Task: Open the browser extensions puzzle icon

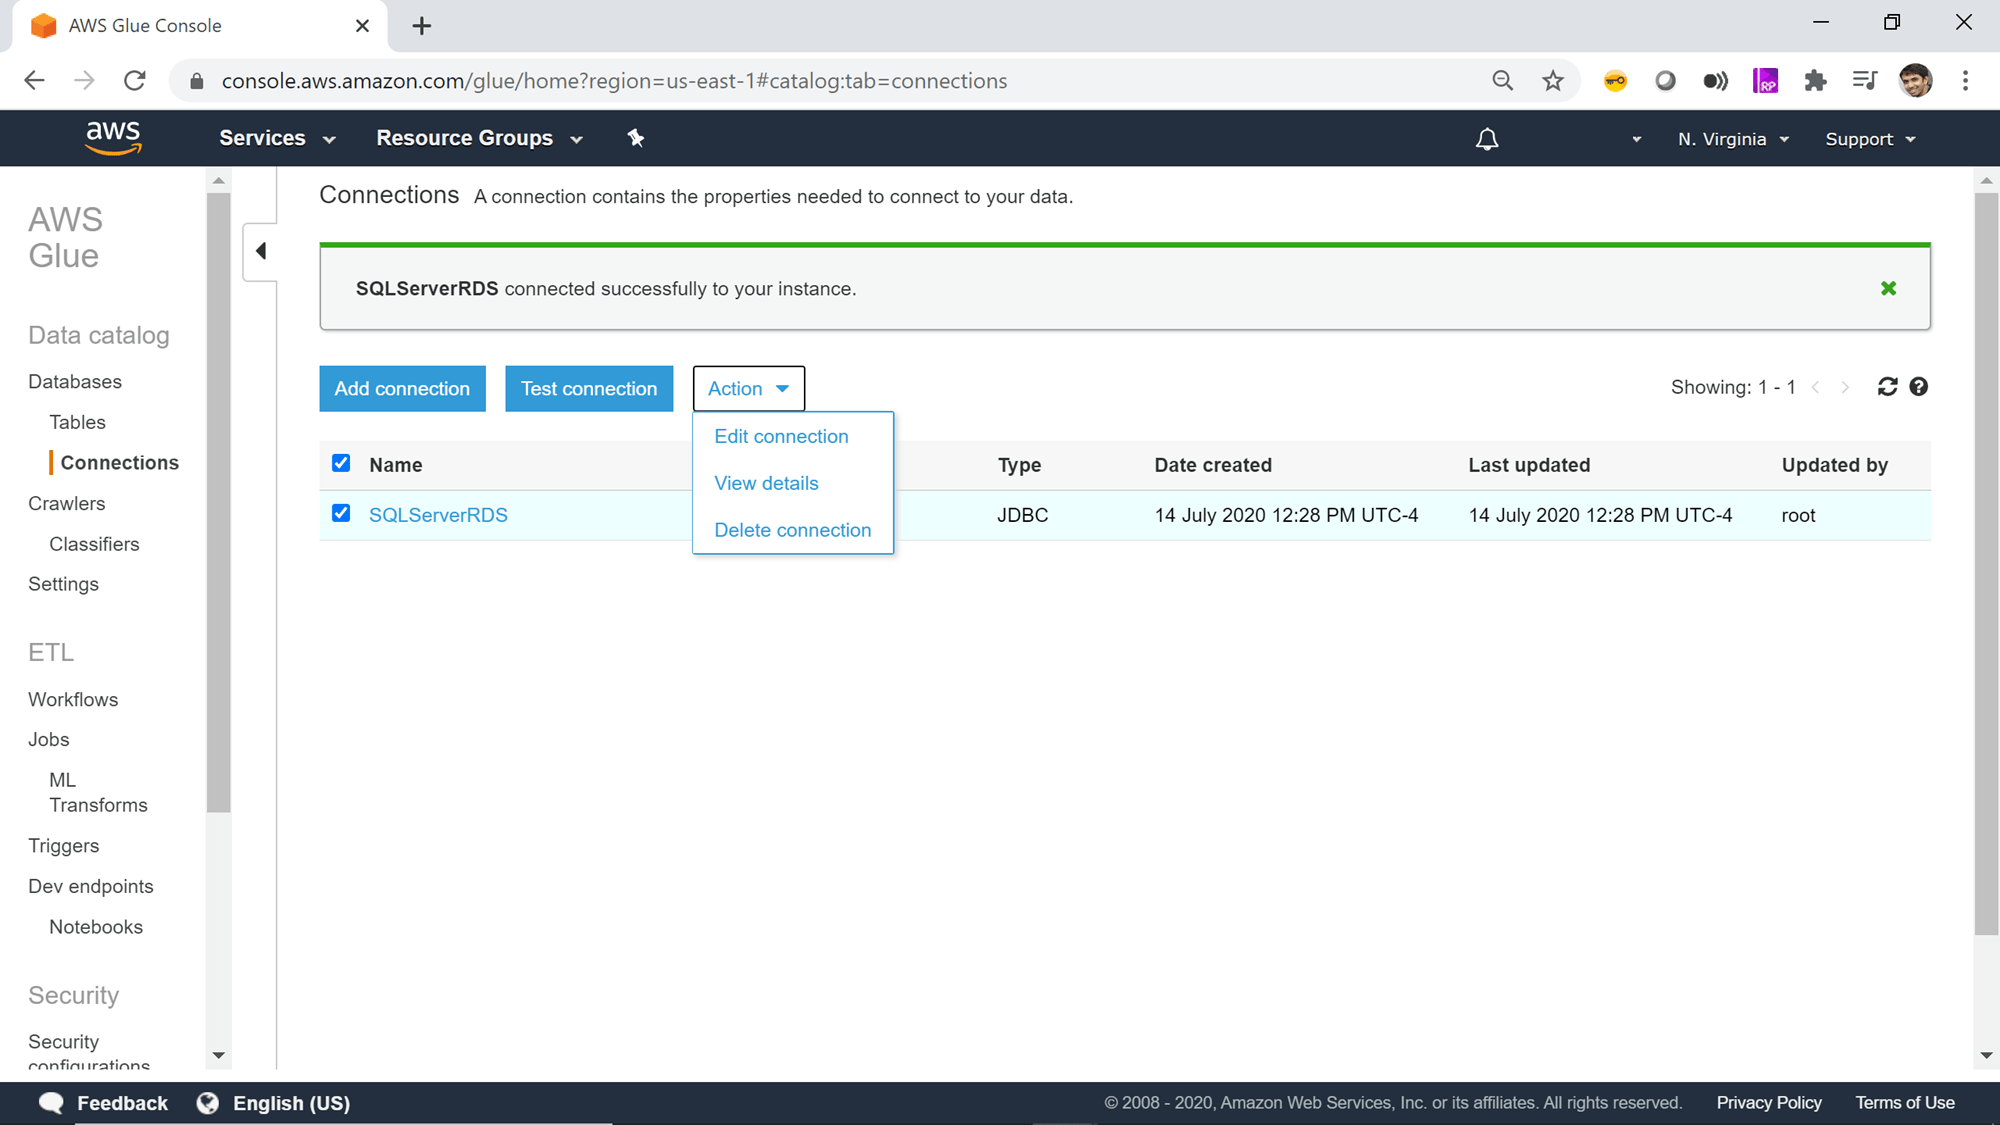Action: tap(1816, 81)
